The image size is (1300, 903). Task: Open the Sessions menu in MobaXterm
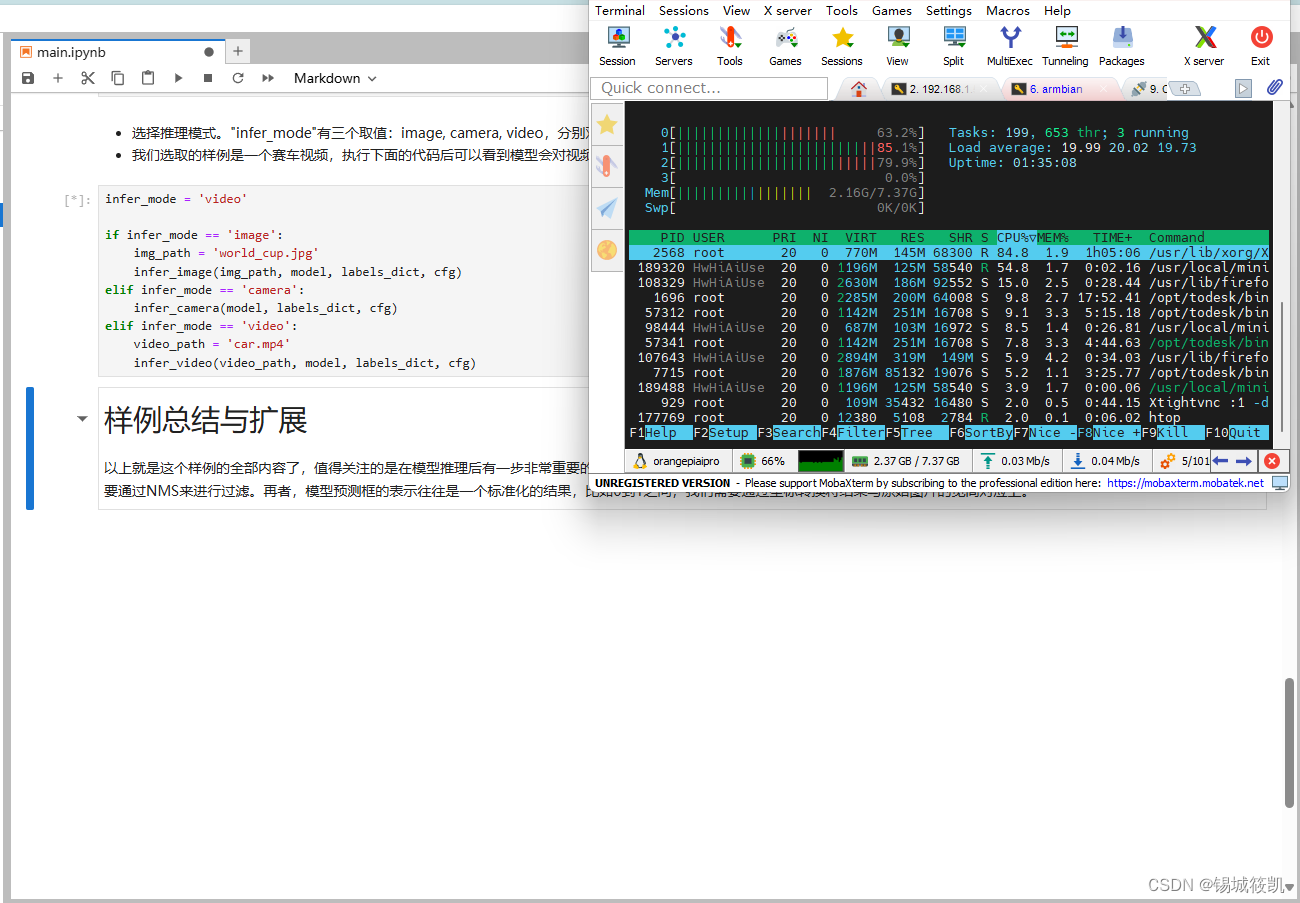point(684,10)
